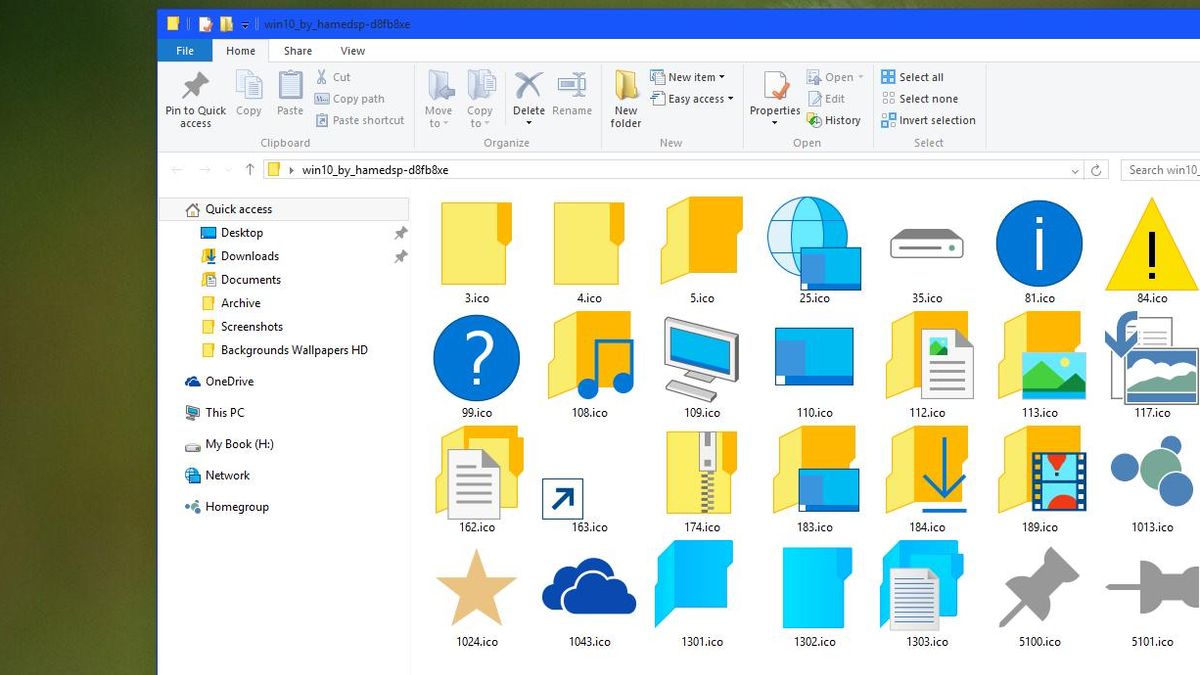Open the New item dropdown
This screenshot has height=675, width=1200.
tap(688, 77)
